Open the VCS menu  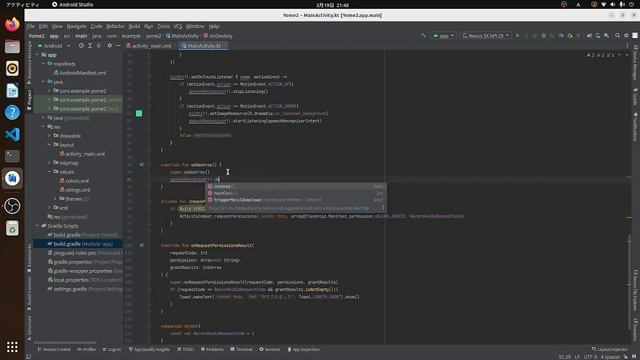pos(178,26)
